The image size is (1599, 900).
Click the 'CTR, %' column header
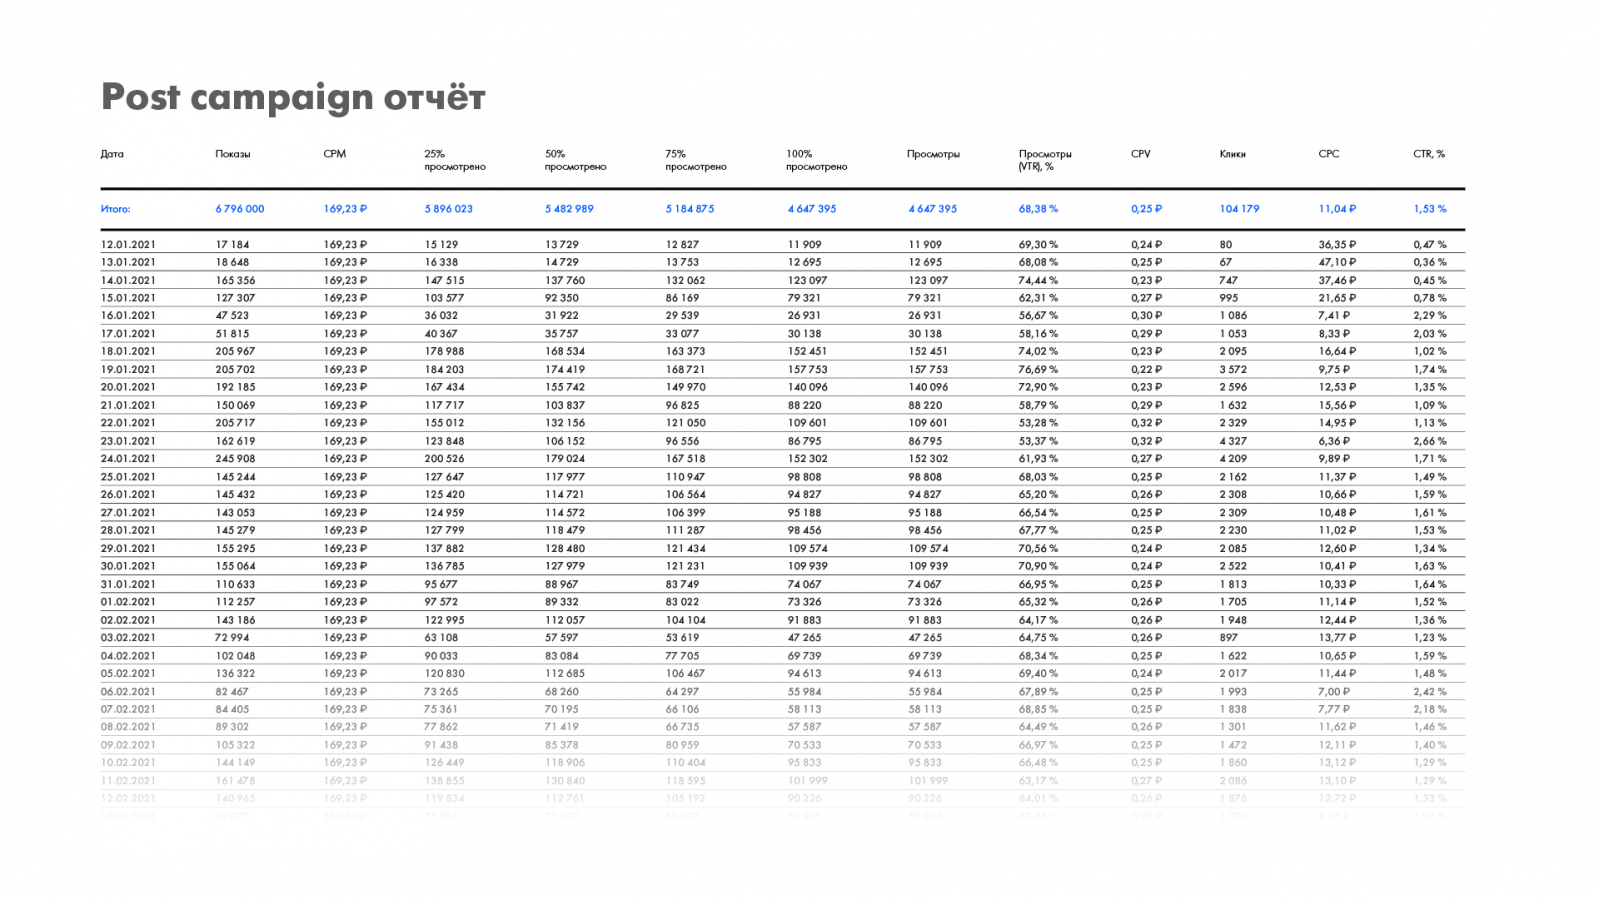pyautogui.click(x=1428, y=154)
